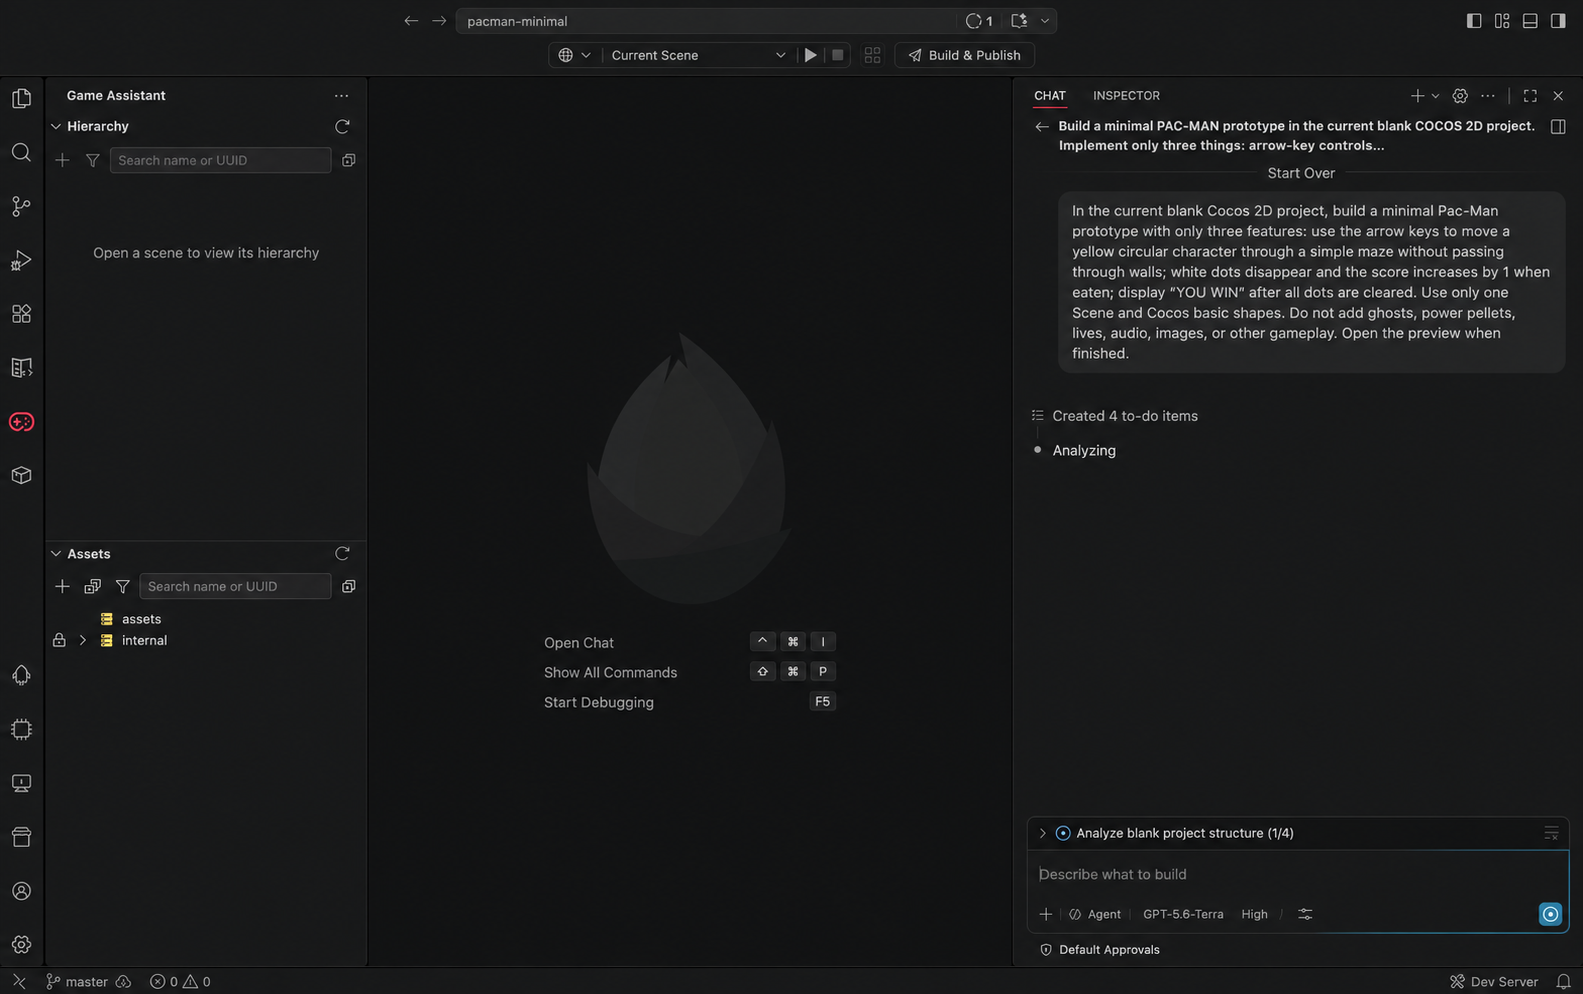Play the current scene preview
The height and width of the screenshot is (994, 1583).
coord(811,55)
